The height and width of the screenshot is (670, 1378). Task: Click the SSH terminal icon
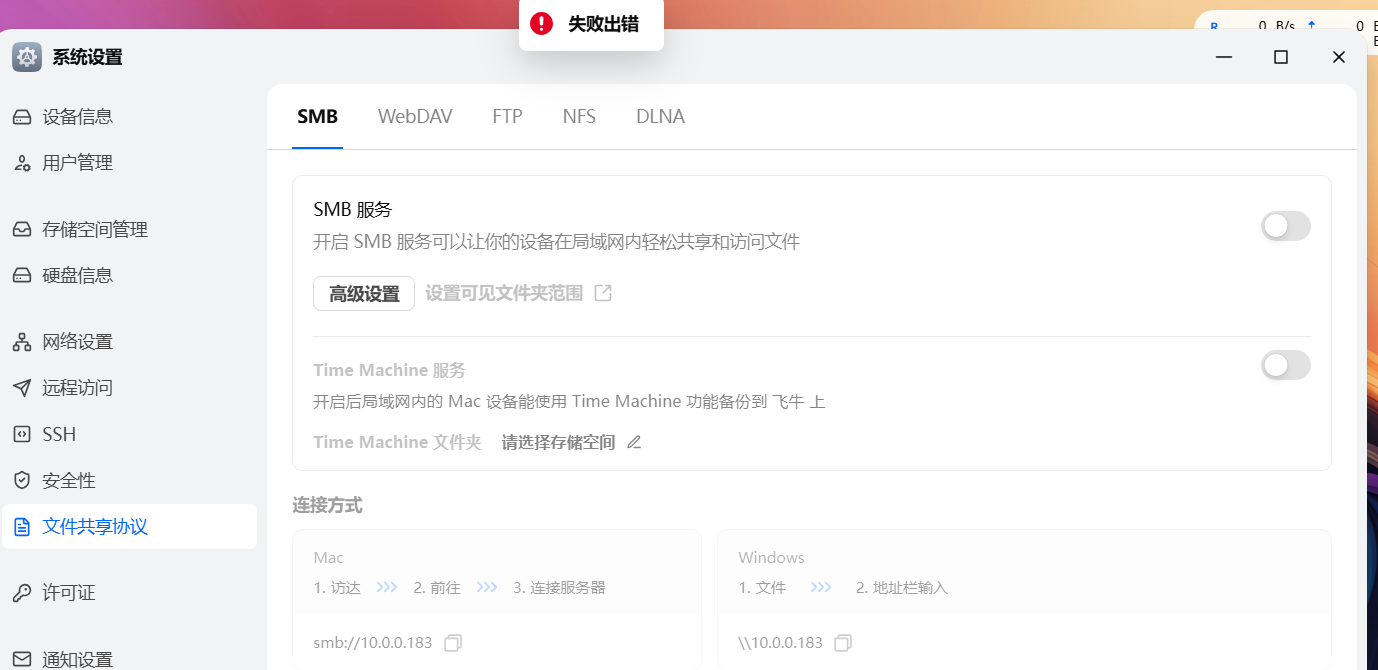click(x=22, y=434)
